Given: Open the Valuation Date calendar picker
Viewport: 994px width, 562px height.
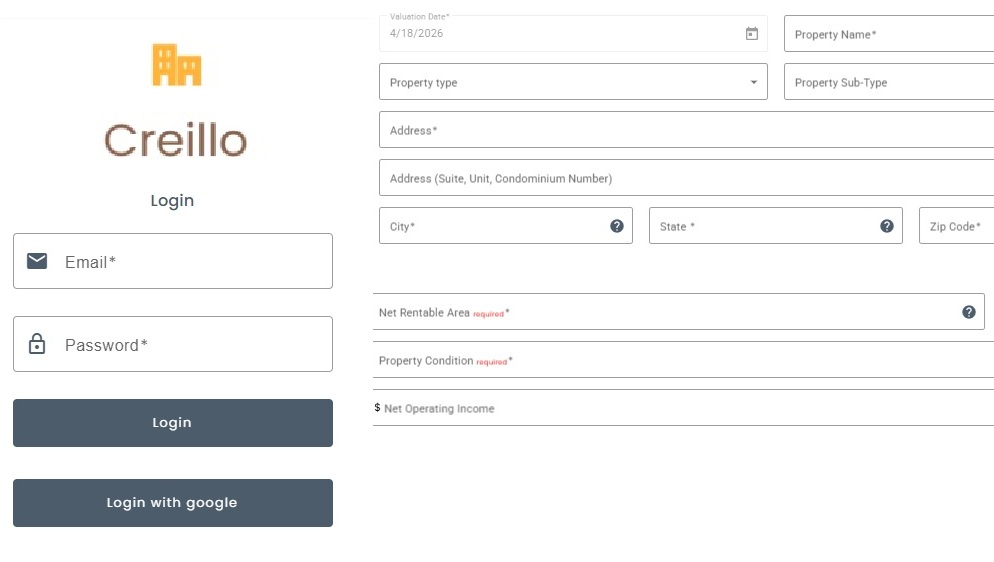Looking at the screenshot, I should [752, 34].
